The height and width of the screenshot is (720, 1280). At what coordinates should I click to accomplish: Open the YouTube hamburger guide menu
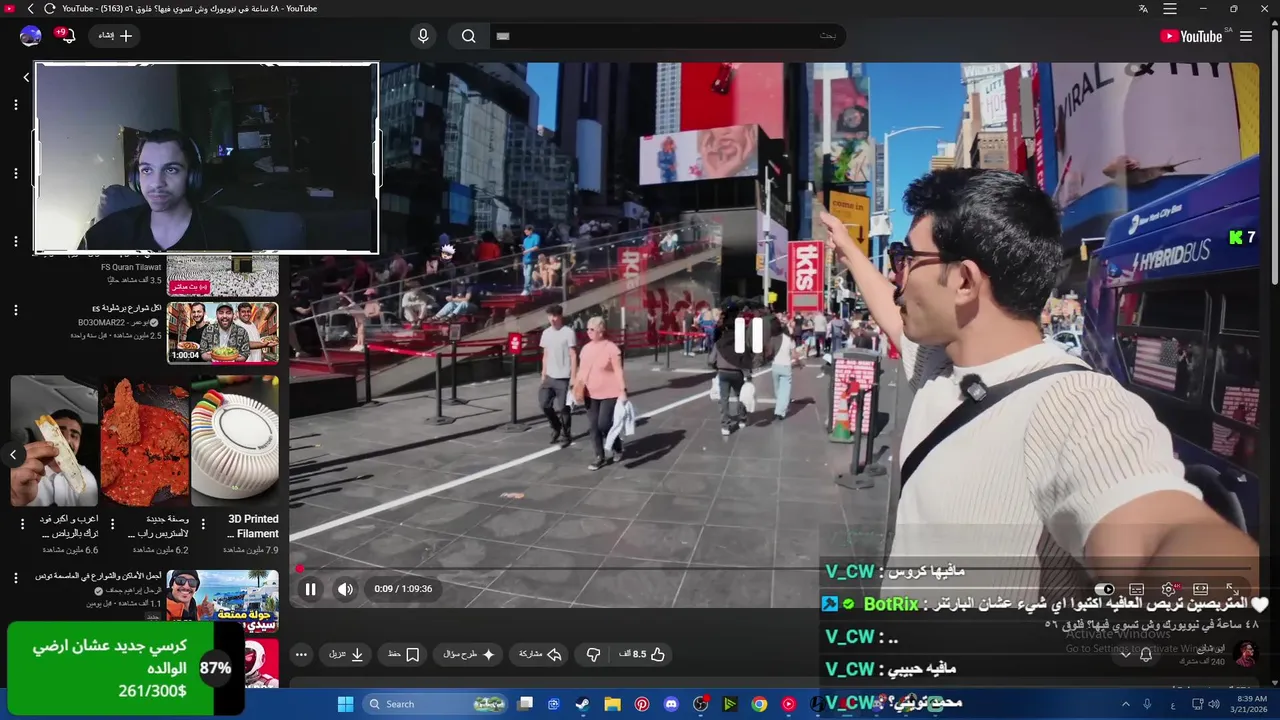1246,36
